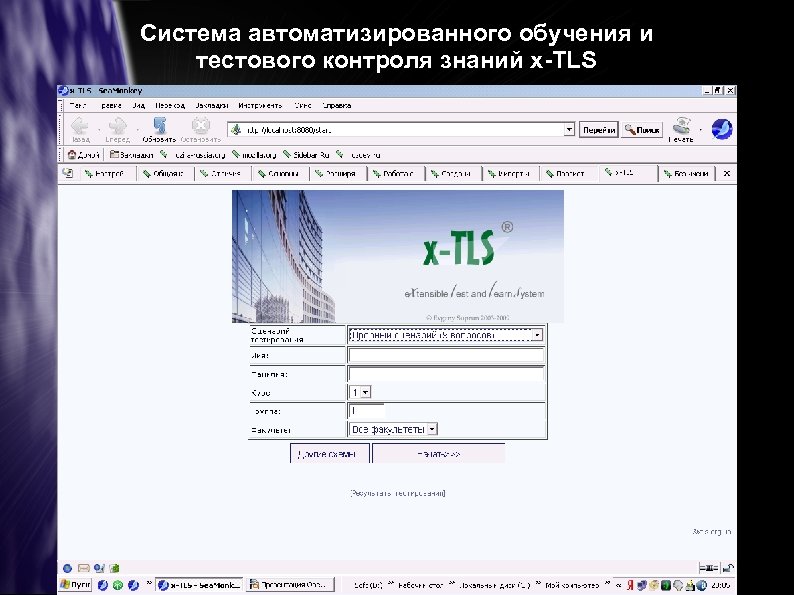Click the Группа input field
Image resolution: width=794 pixels, height=595 pixels.
click(x=367, y=411)
